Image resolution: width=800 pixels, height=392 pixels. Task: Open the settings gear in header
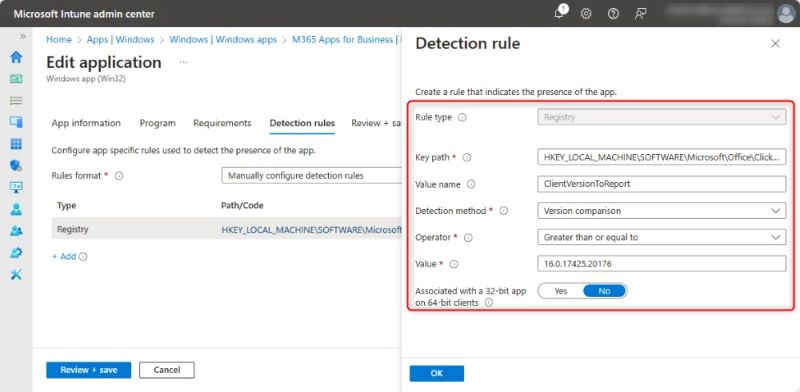coord(586,14)
